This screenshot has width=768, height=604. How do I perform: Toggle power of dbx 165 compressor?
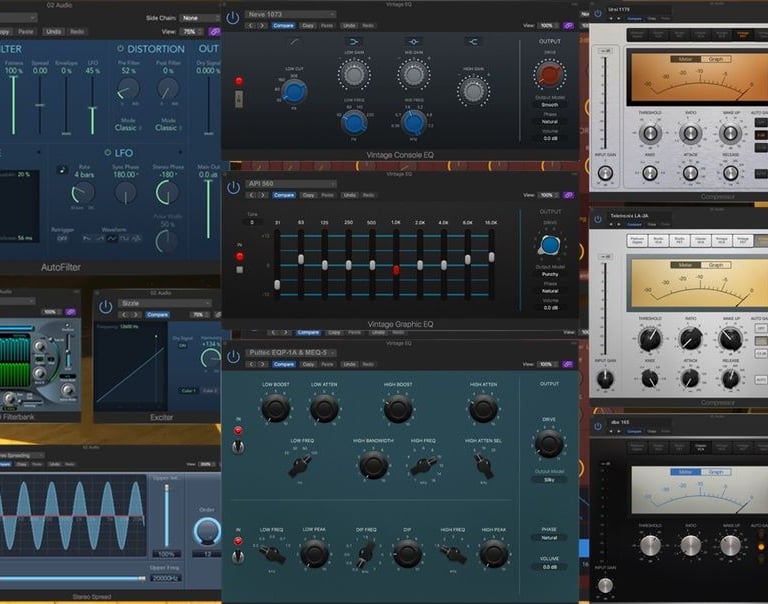point(598,426)
